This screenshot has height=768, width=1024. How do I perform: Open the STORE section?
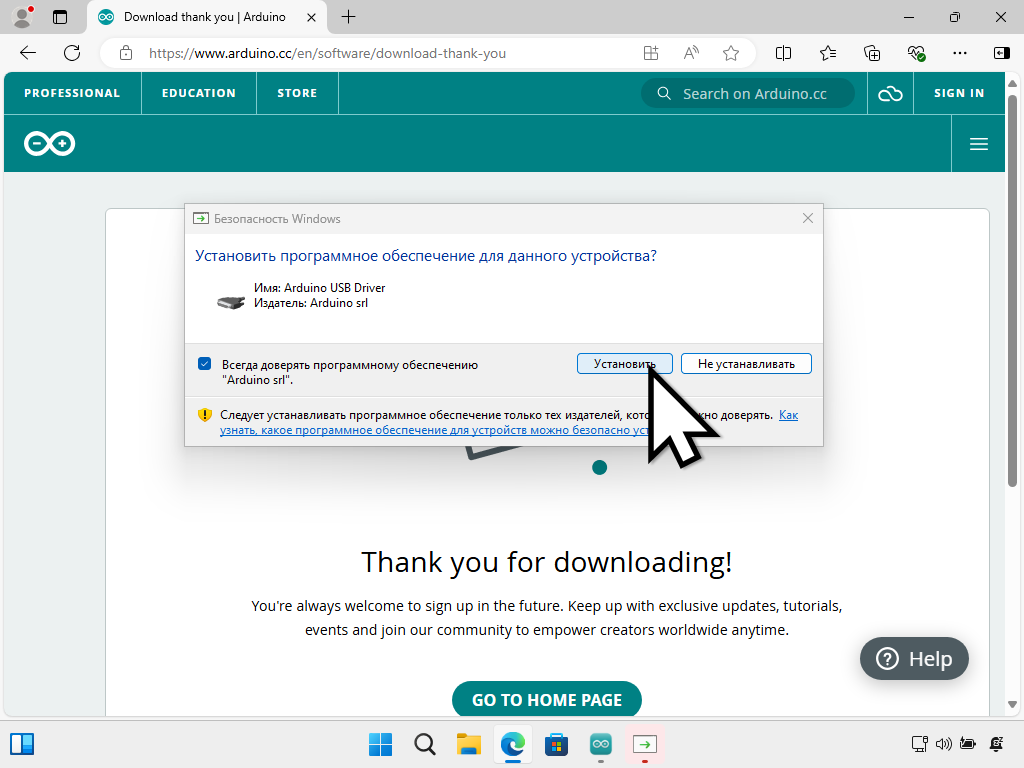pyautogui.click(x=297, y=93)
